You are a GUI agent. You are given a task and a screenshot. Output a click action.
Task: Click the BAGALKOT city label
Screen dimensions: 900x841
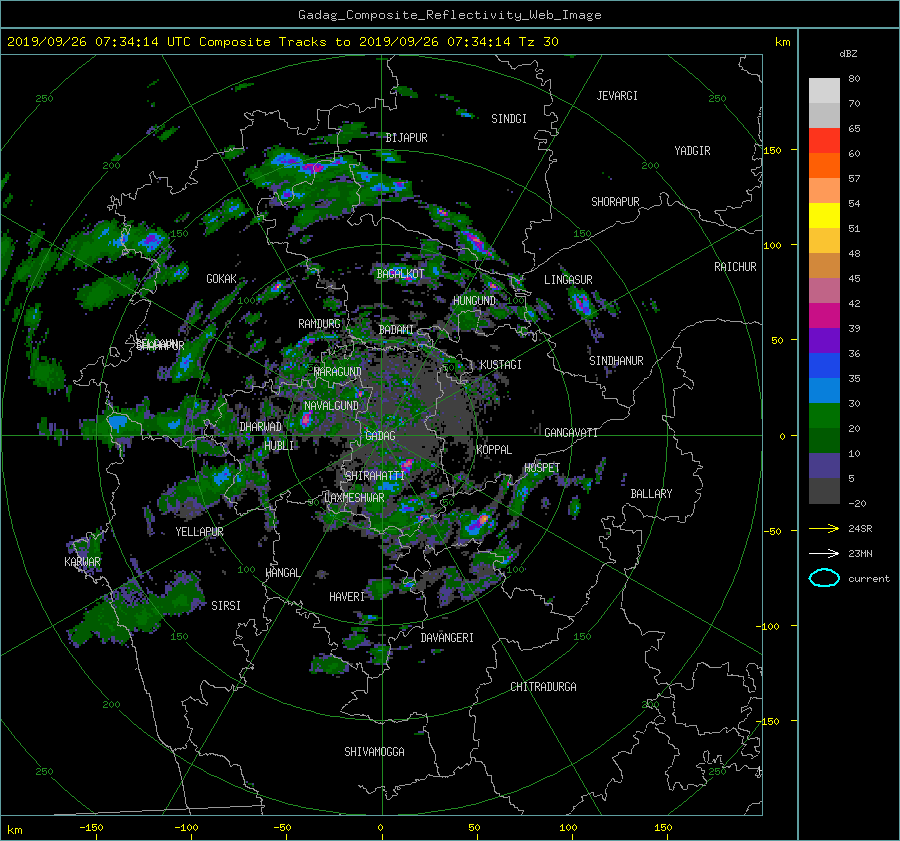coord(400,274)
